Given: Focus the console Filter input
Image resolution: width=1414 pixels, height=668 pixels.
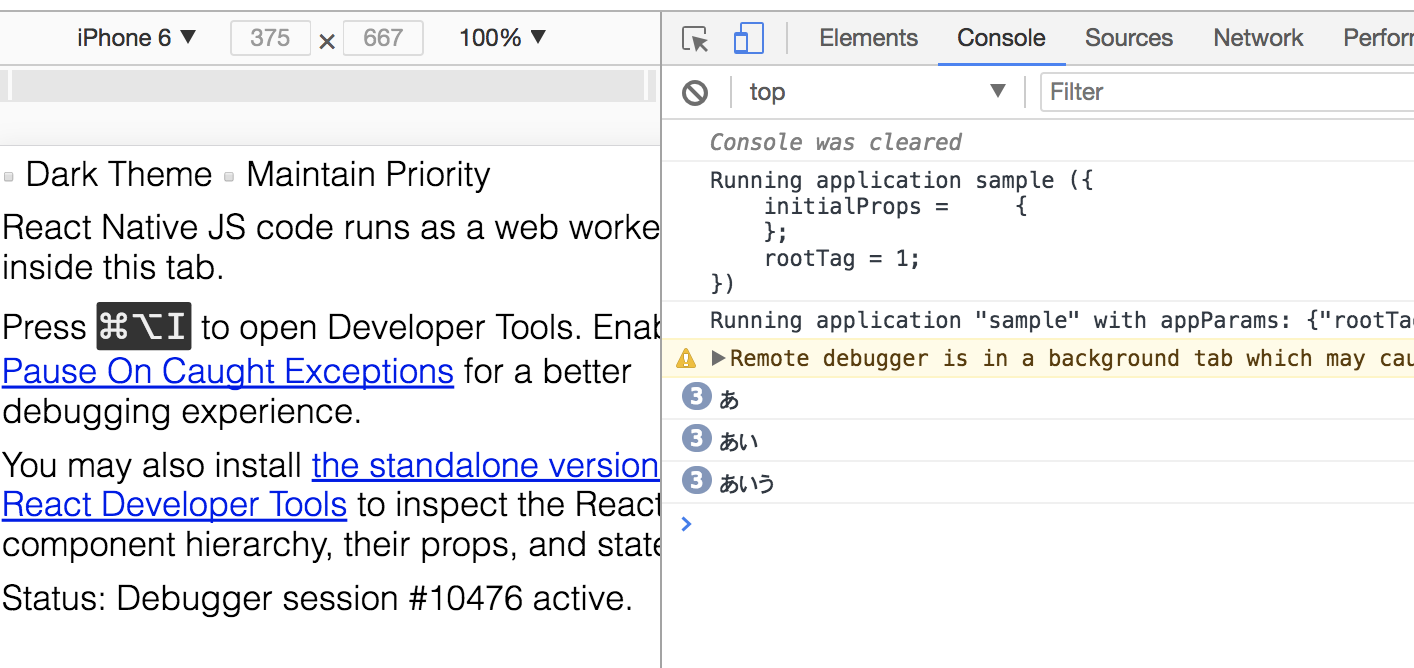Looking at the screenshot, I should tap(1227, 92).
